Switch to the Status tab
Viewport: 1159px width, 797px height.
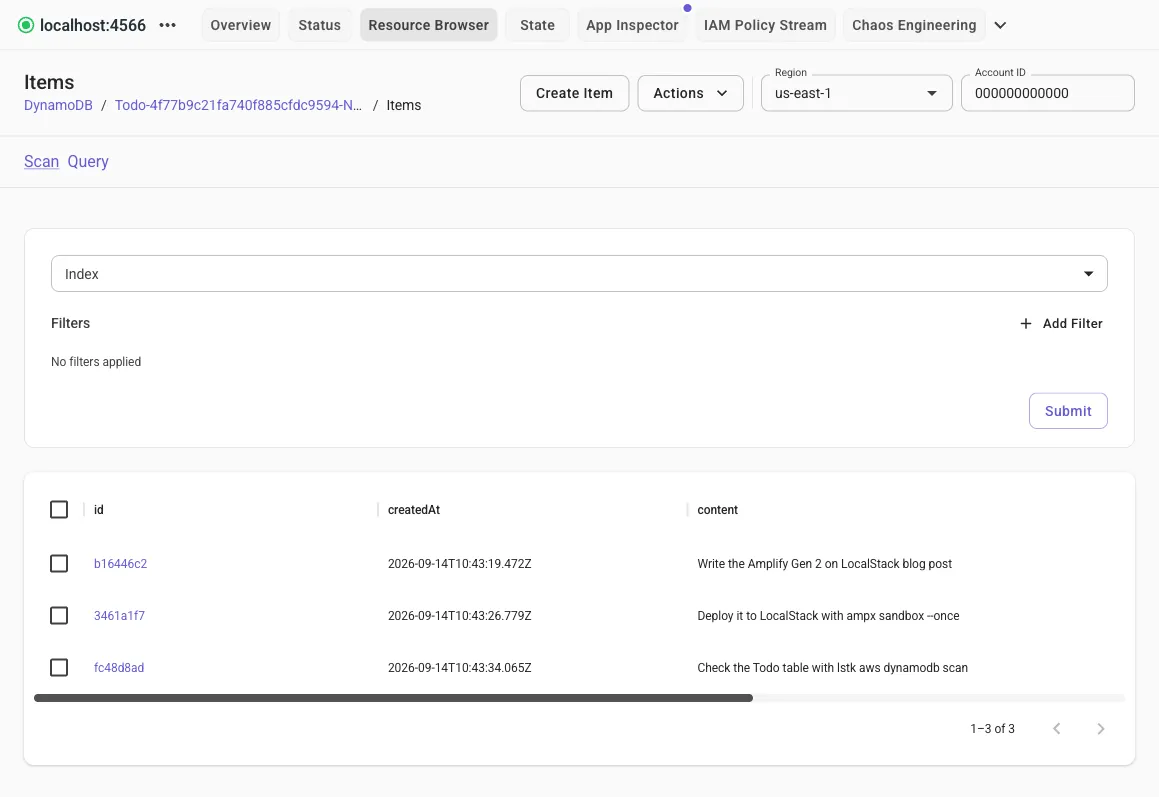click(x=319, y=25)
